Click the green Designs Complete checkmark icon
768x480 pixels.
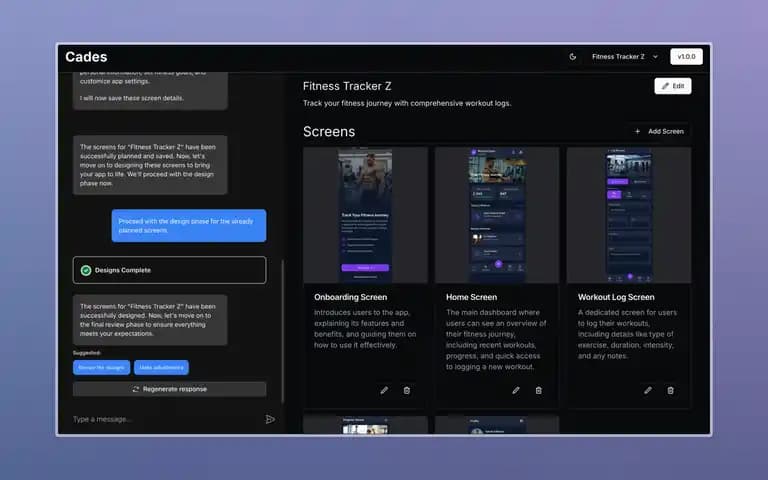[x=86, y=270]
